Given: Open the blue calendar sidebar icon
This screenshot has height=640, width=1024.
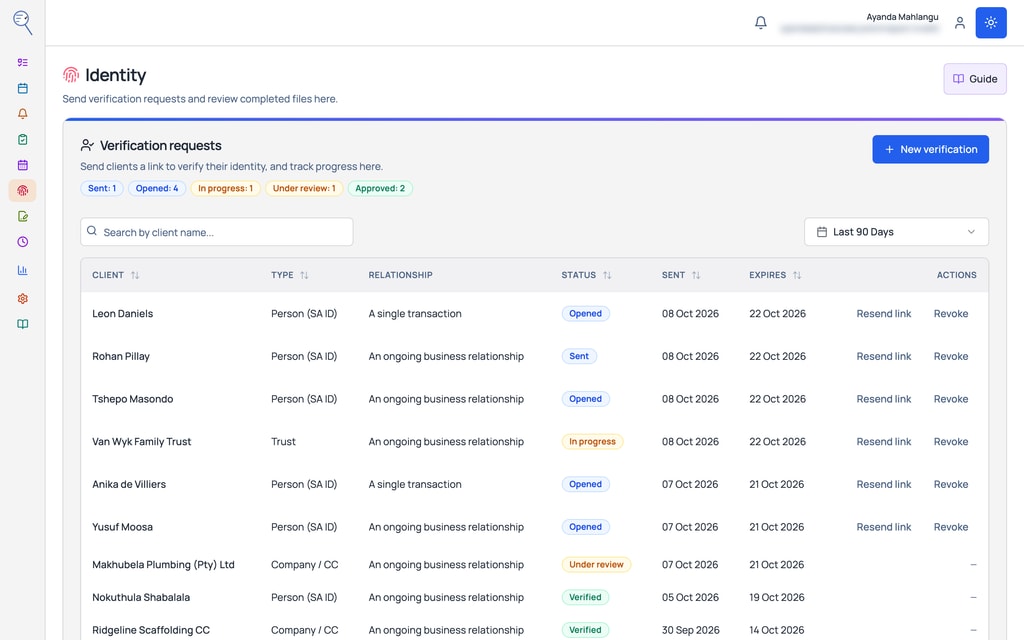Looking at the screenshot, I should (22, 88).
